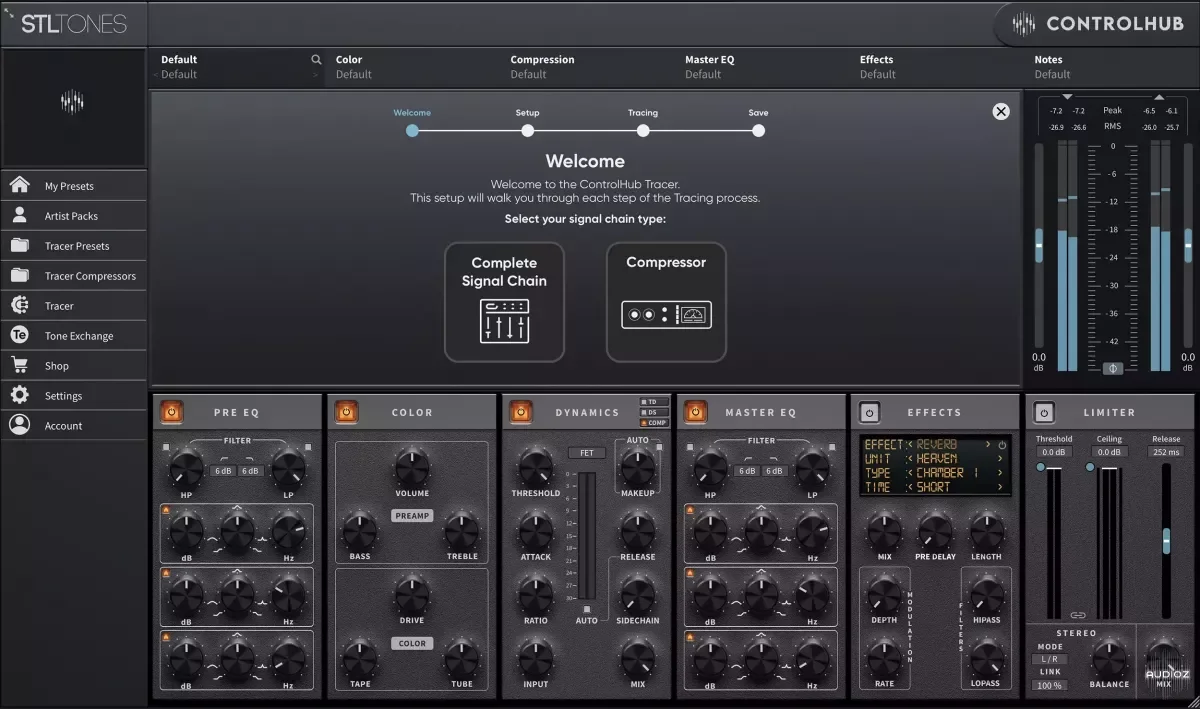Click the limiter Threshold slider handle
This screenshot has width=1200, height=709.
1041,467
